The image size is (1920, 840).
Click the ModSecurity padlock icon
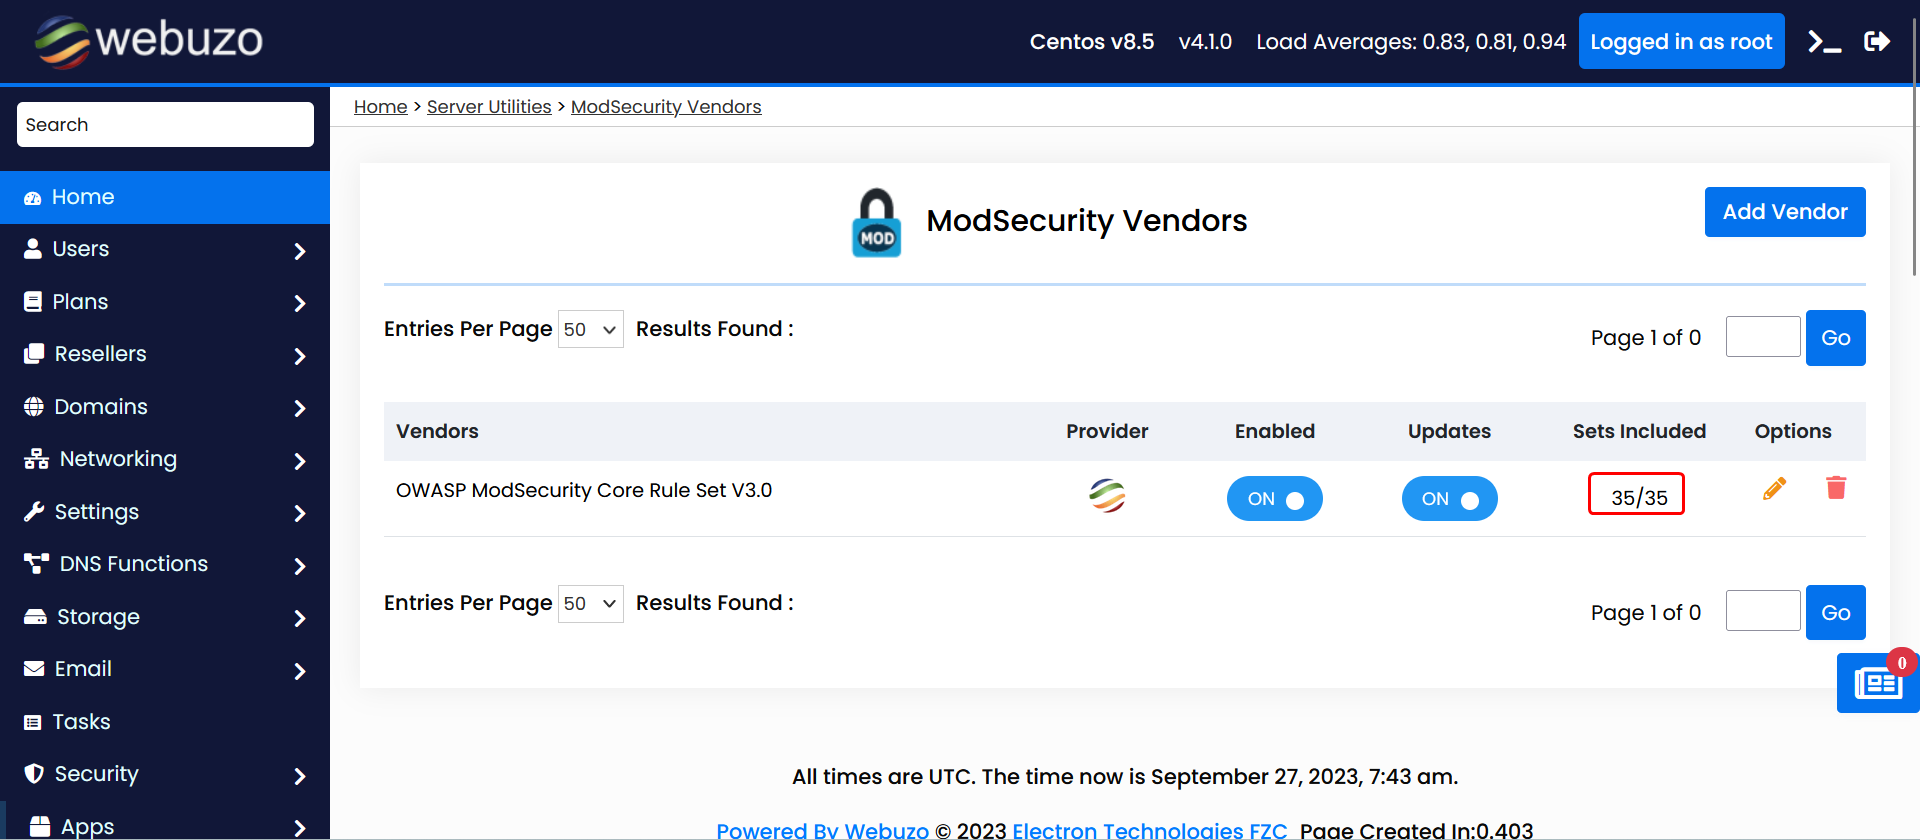(876, 223)
